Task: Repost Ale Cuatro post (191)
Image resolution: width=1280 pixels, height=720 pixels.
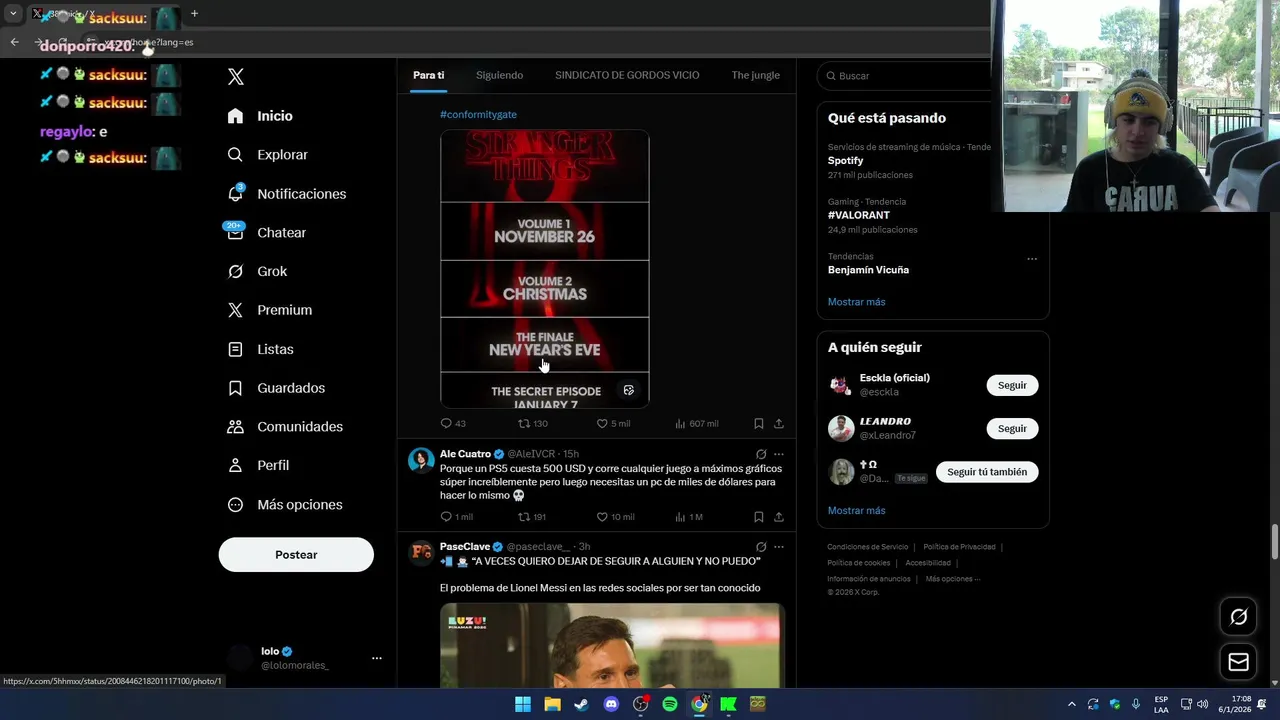Action: coord(531,517)
